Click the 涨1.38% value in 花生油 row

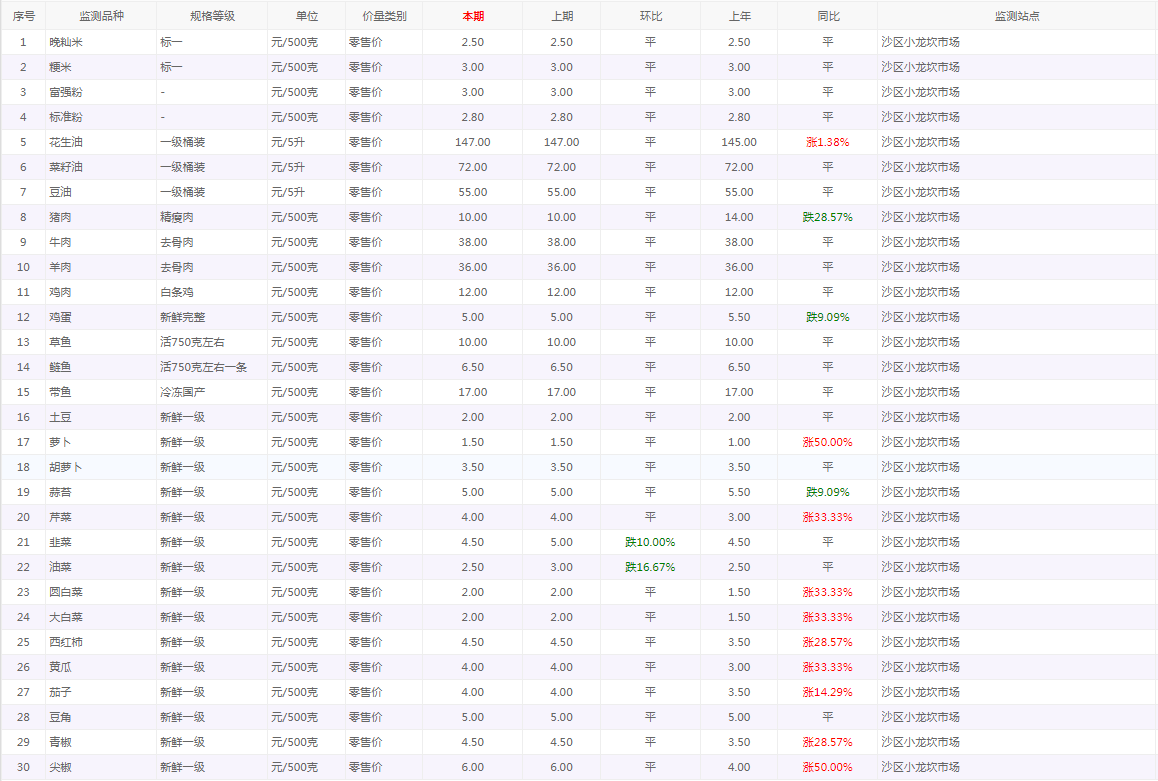pos(827,142)
